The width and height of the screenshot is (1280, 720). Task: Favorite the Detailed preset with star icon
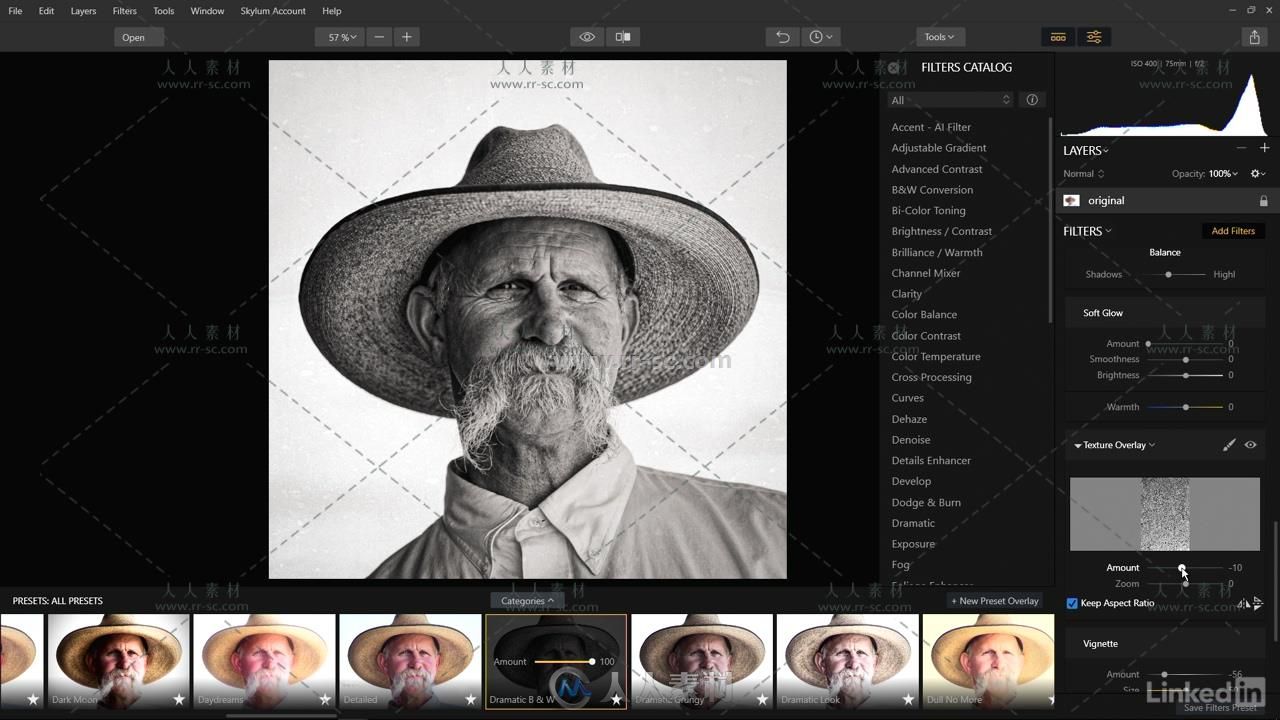(471, 699)
